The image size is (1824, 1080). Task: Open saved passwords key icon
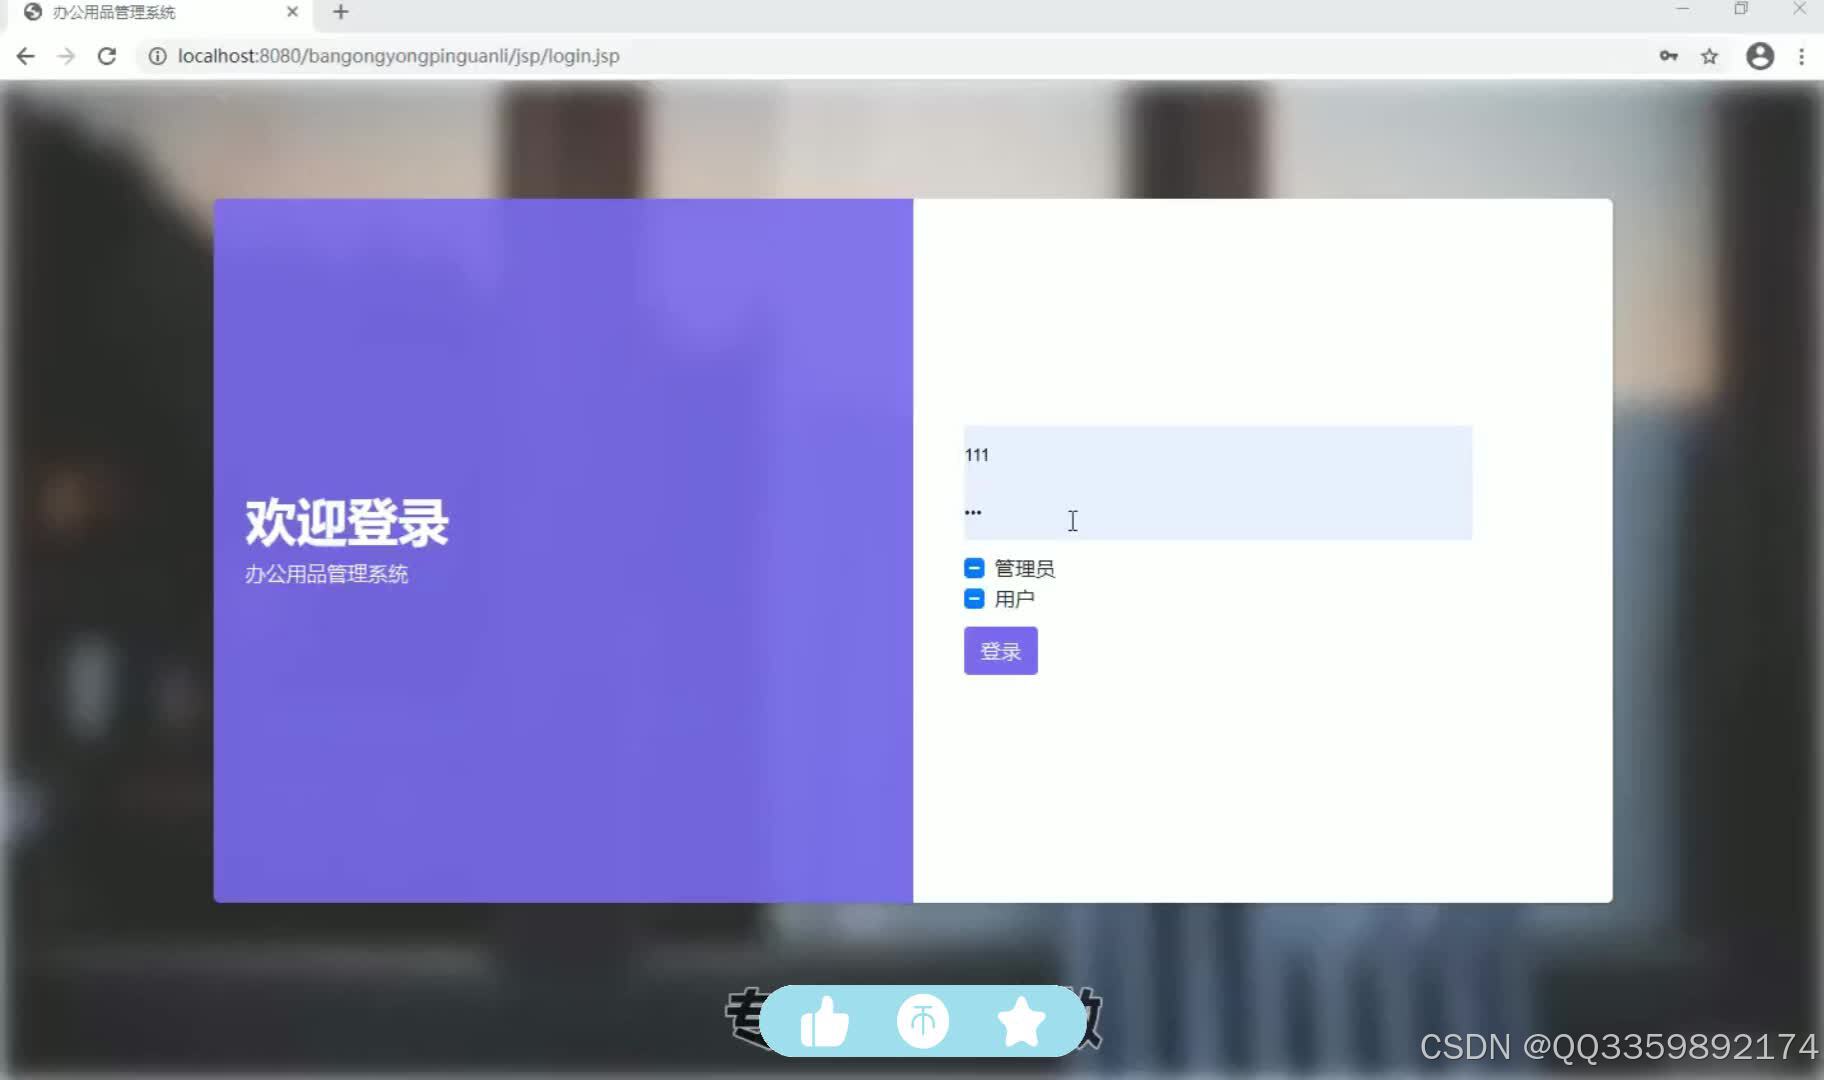tap(1668, 56)
